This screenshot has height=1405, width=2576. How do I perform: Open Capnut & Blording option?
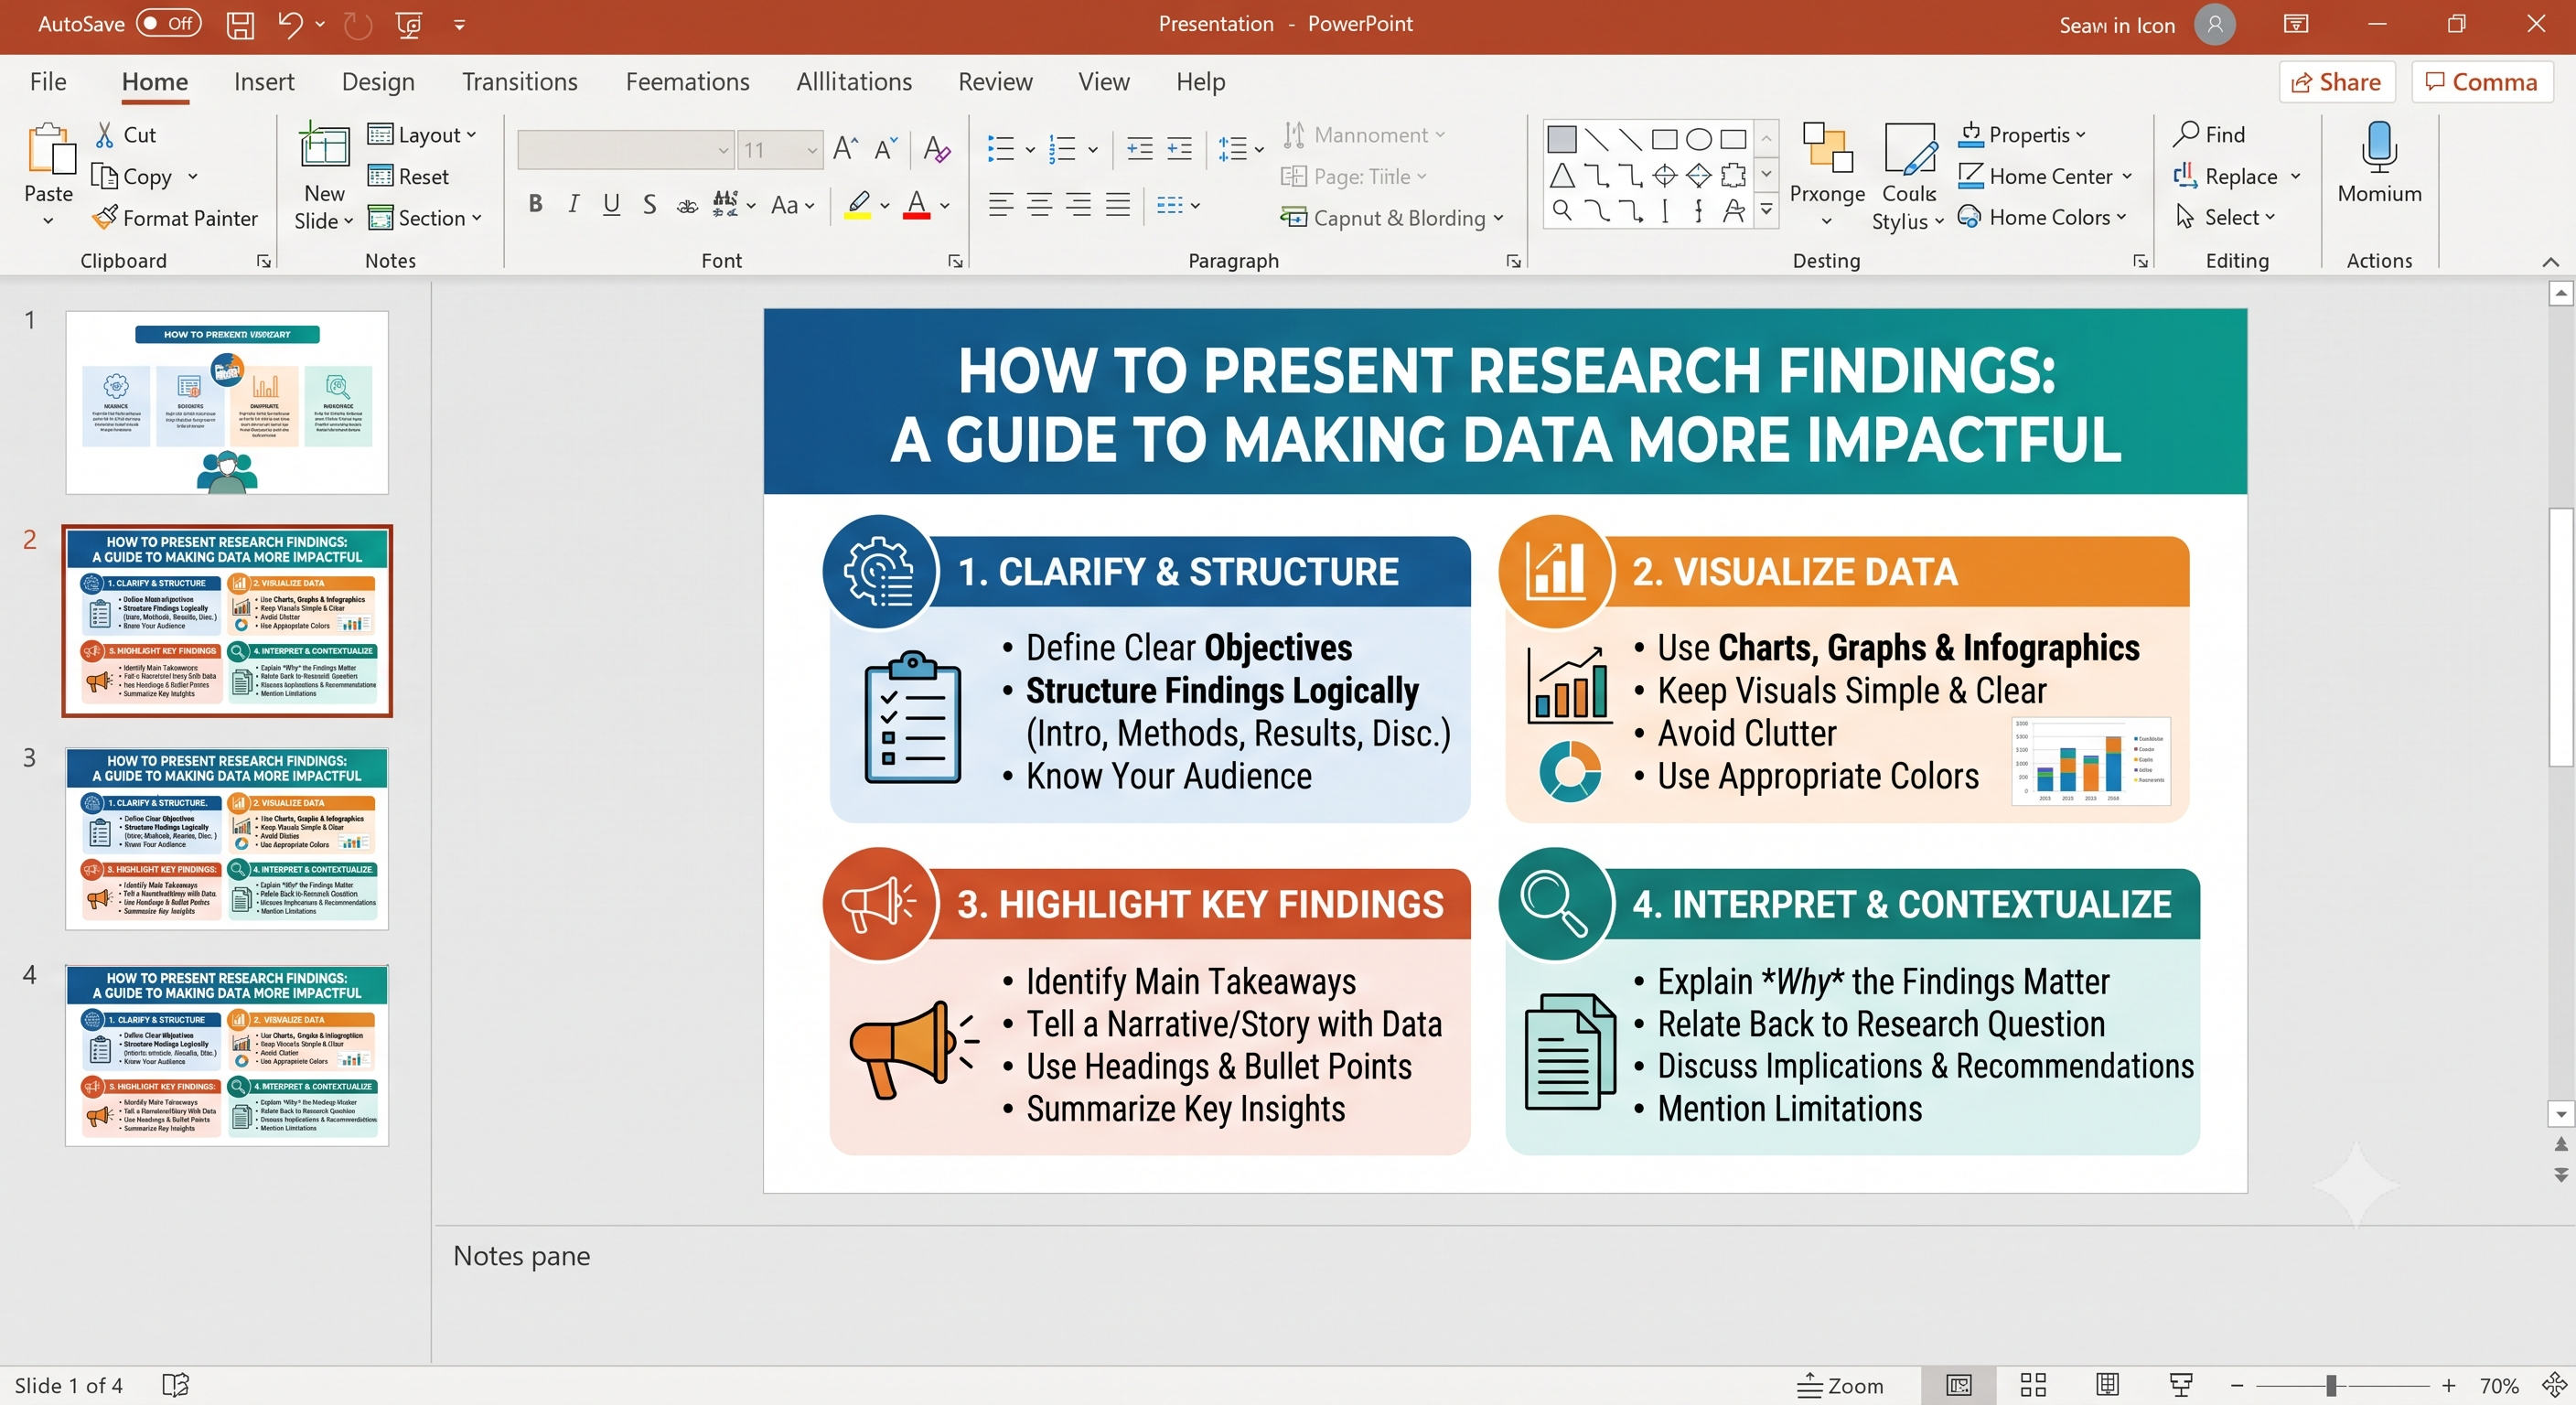tap(1392, 217)
